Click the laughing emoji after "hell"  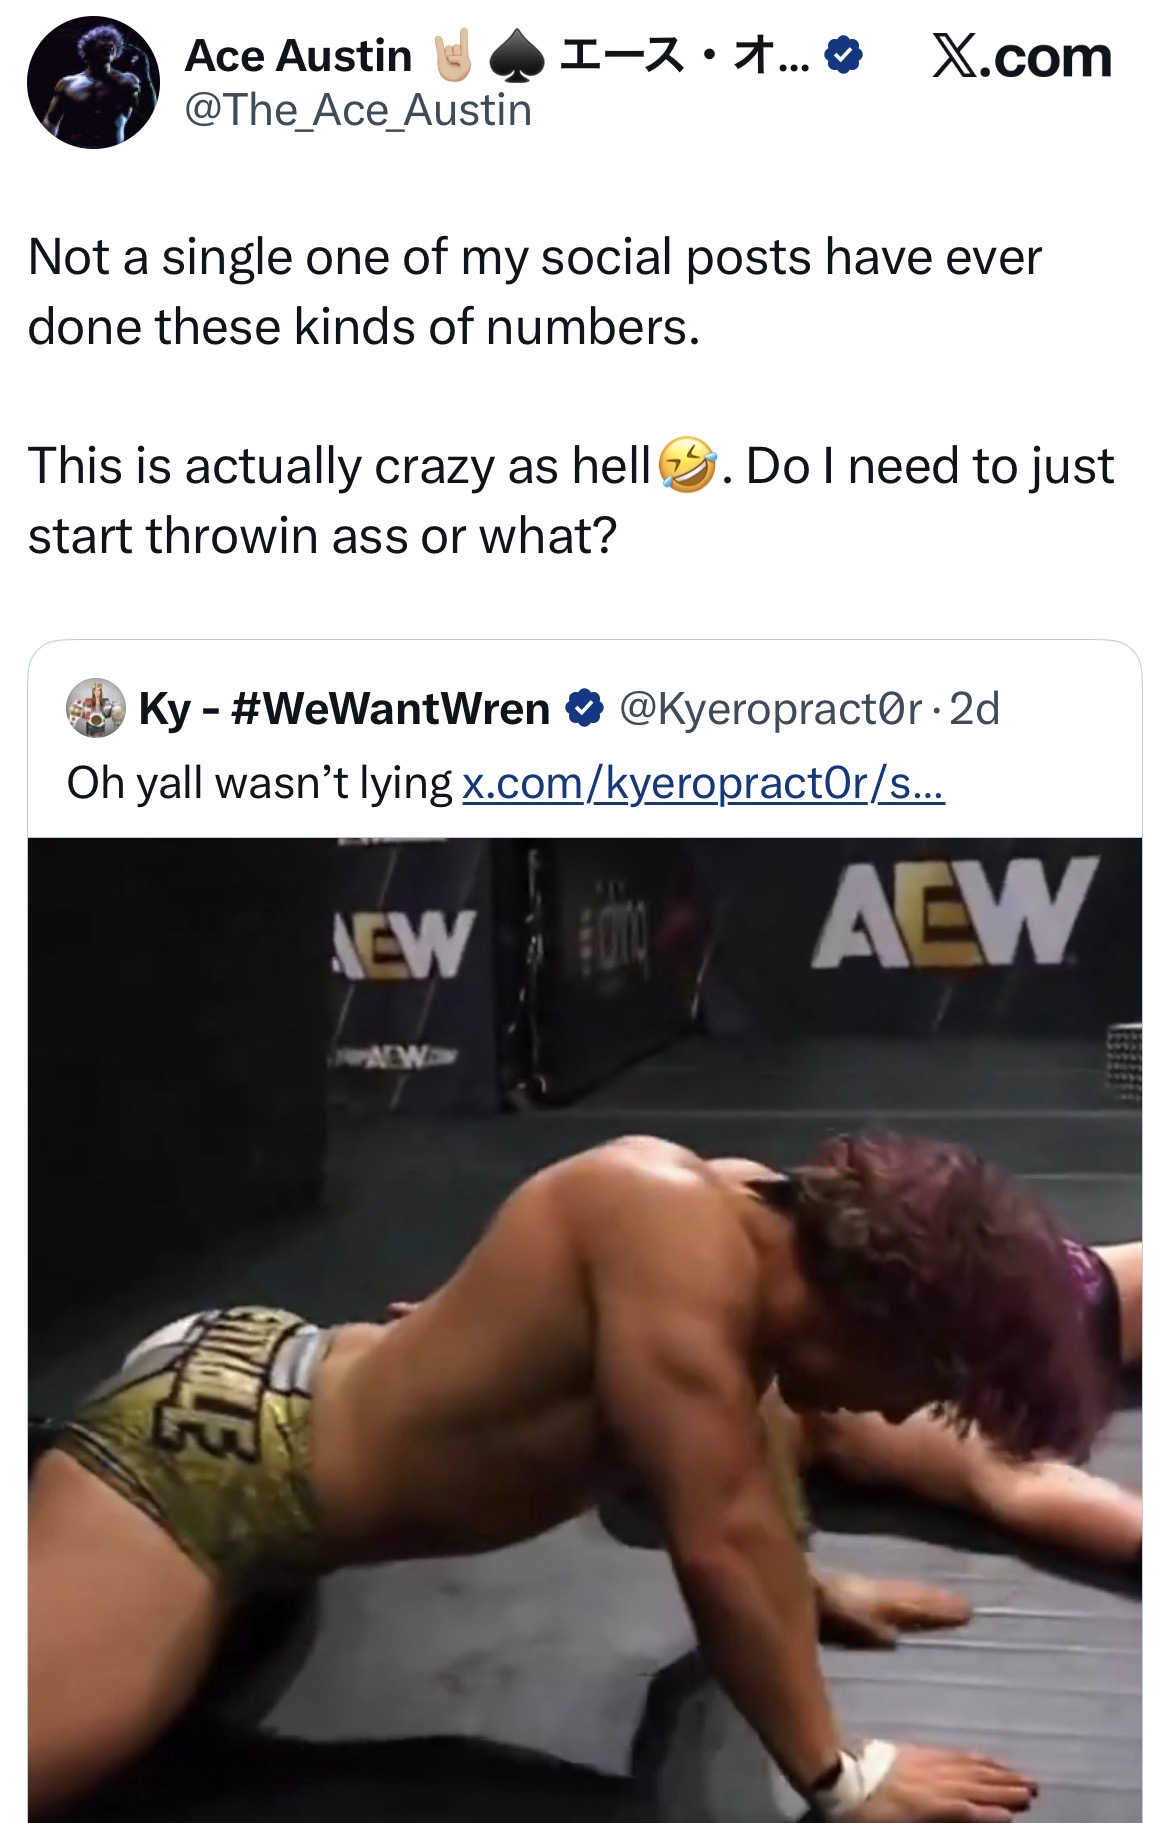687,466
